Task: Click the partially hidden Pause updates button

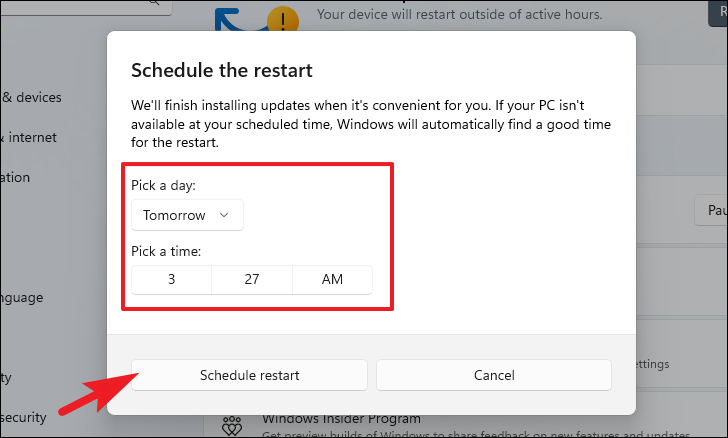Action: click(x=711, y=210)
